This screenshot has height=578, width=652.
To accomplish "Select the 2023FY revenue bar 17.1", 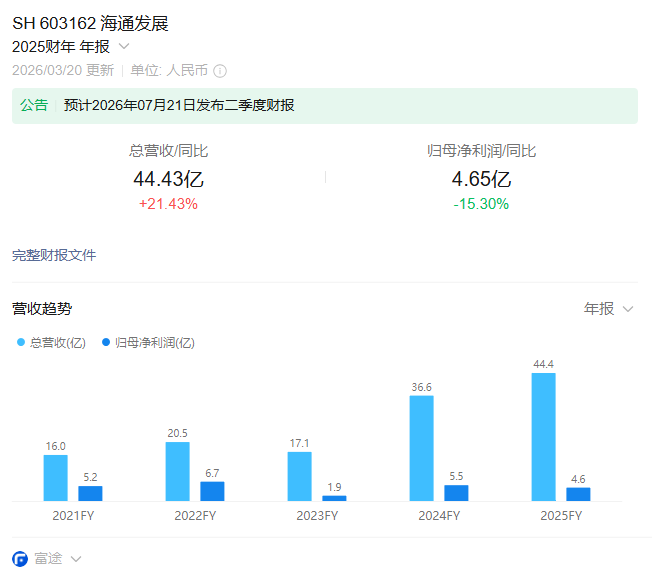I will [299, 477].
